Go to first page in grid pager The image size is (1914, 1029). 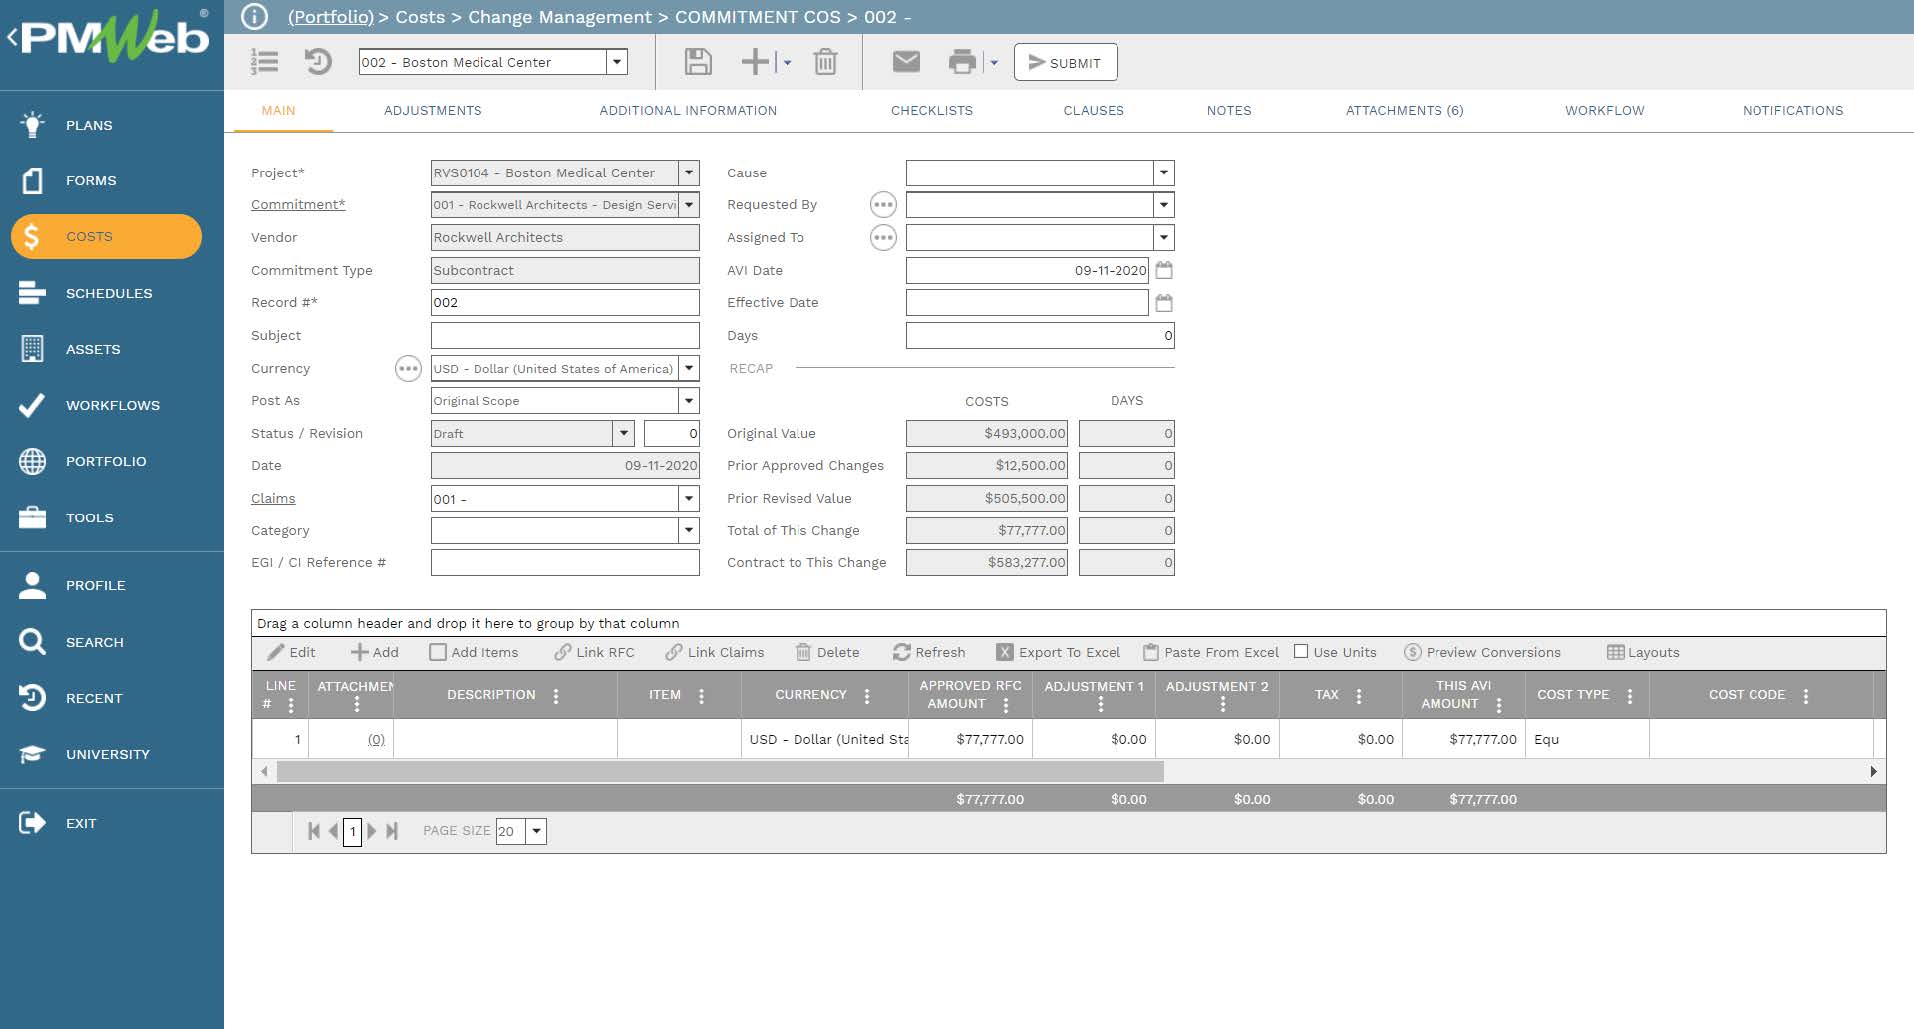[x=314, y=831]
